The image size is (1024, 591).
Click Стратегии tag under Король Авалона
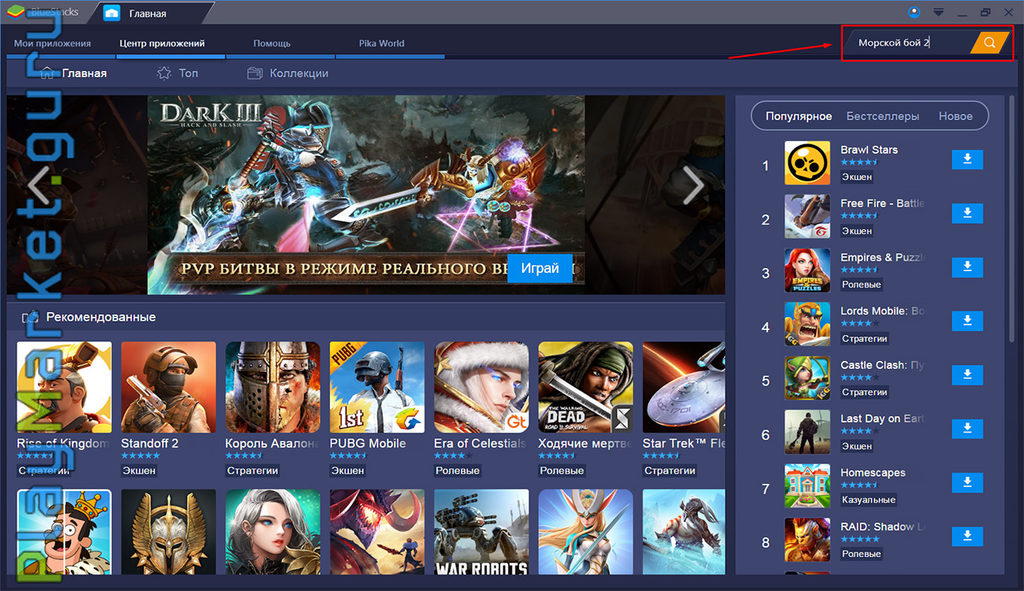[x=252, y=470]
